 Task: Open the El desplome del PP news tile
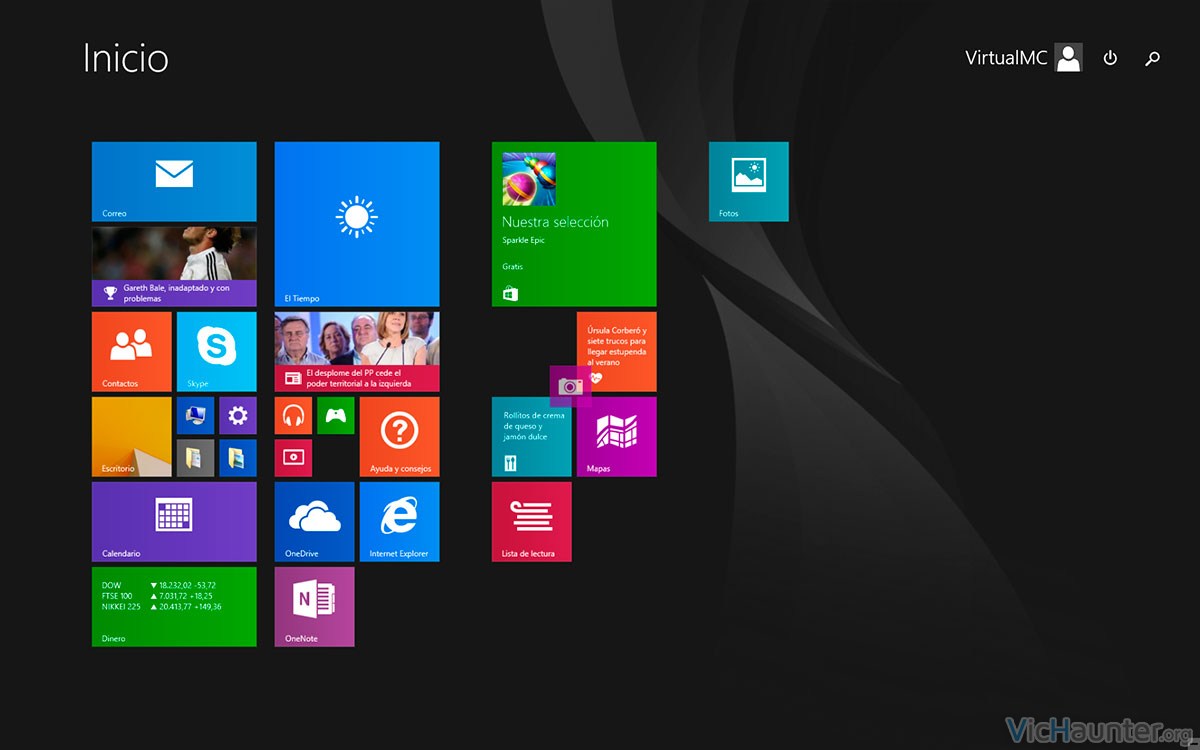[357, 352]
